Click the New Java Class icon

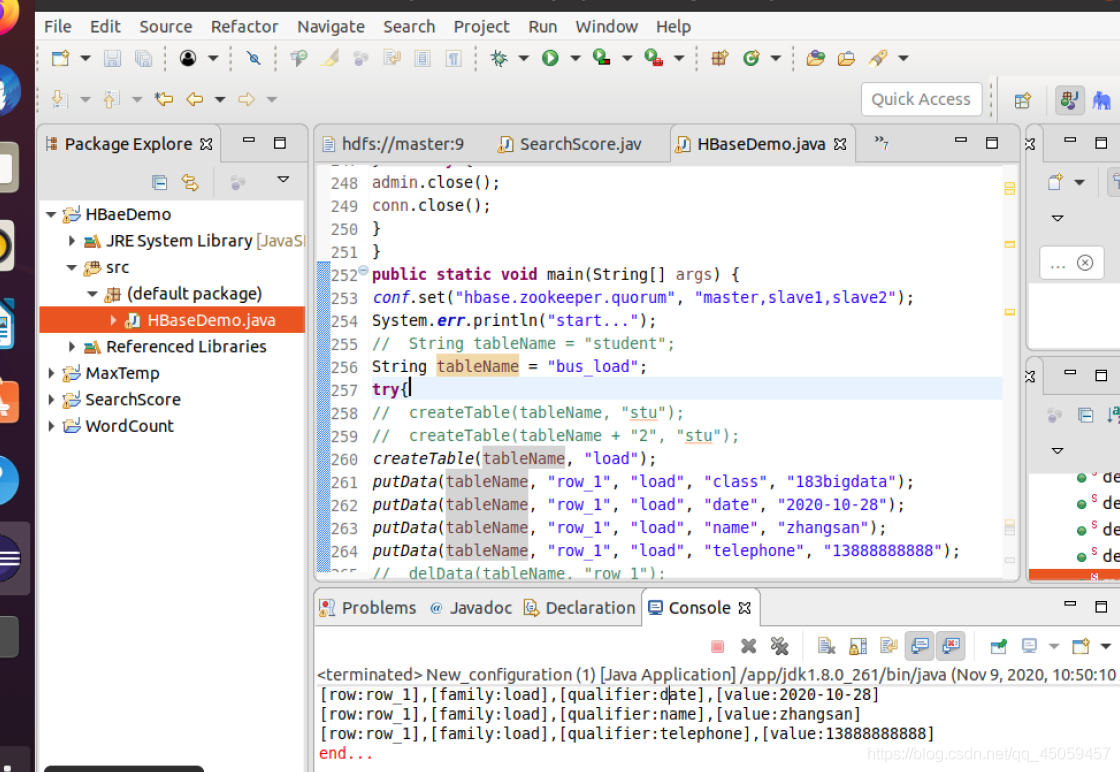pos(751,58)
